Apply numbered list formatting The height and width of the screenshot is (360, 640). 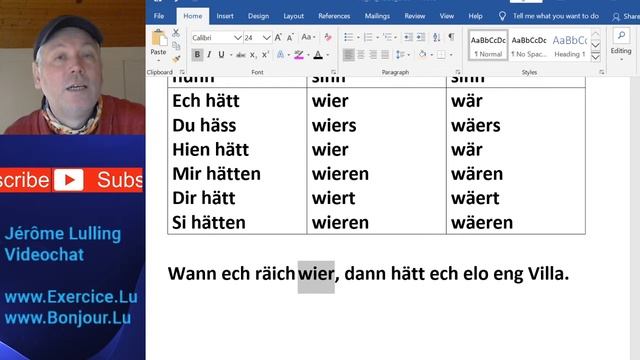368,38
